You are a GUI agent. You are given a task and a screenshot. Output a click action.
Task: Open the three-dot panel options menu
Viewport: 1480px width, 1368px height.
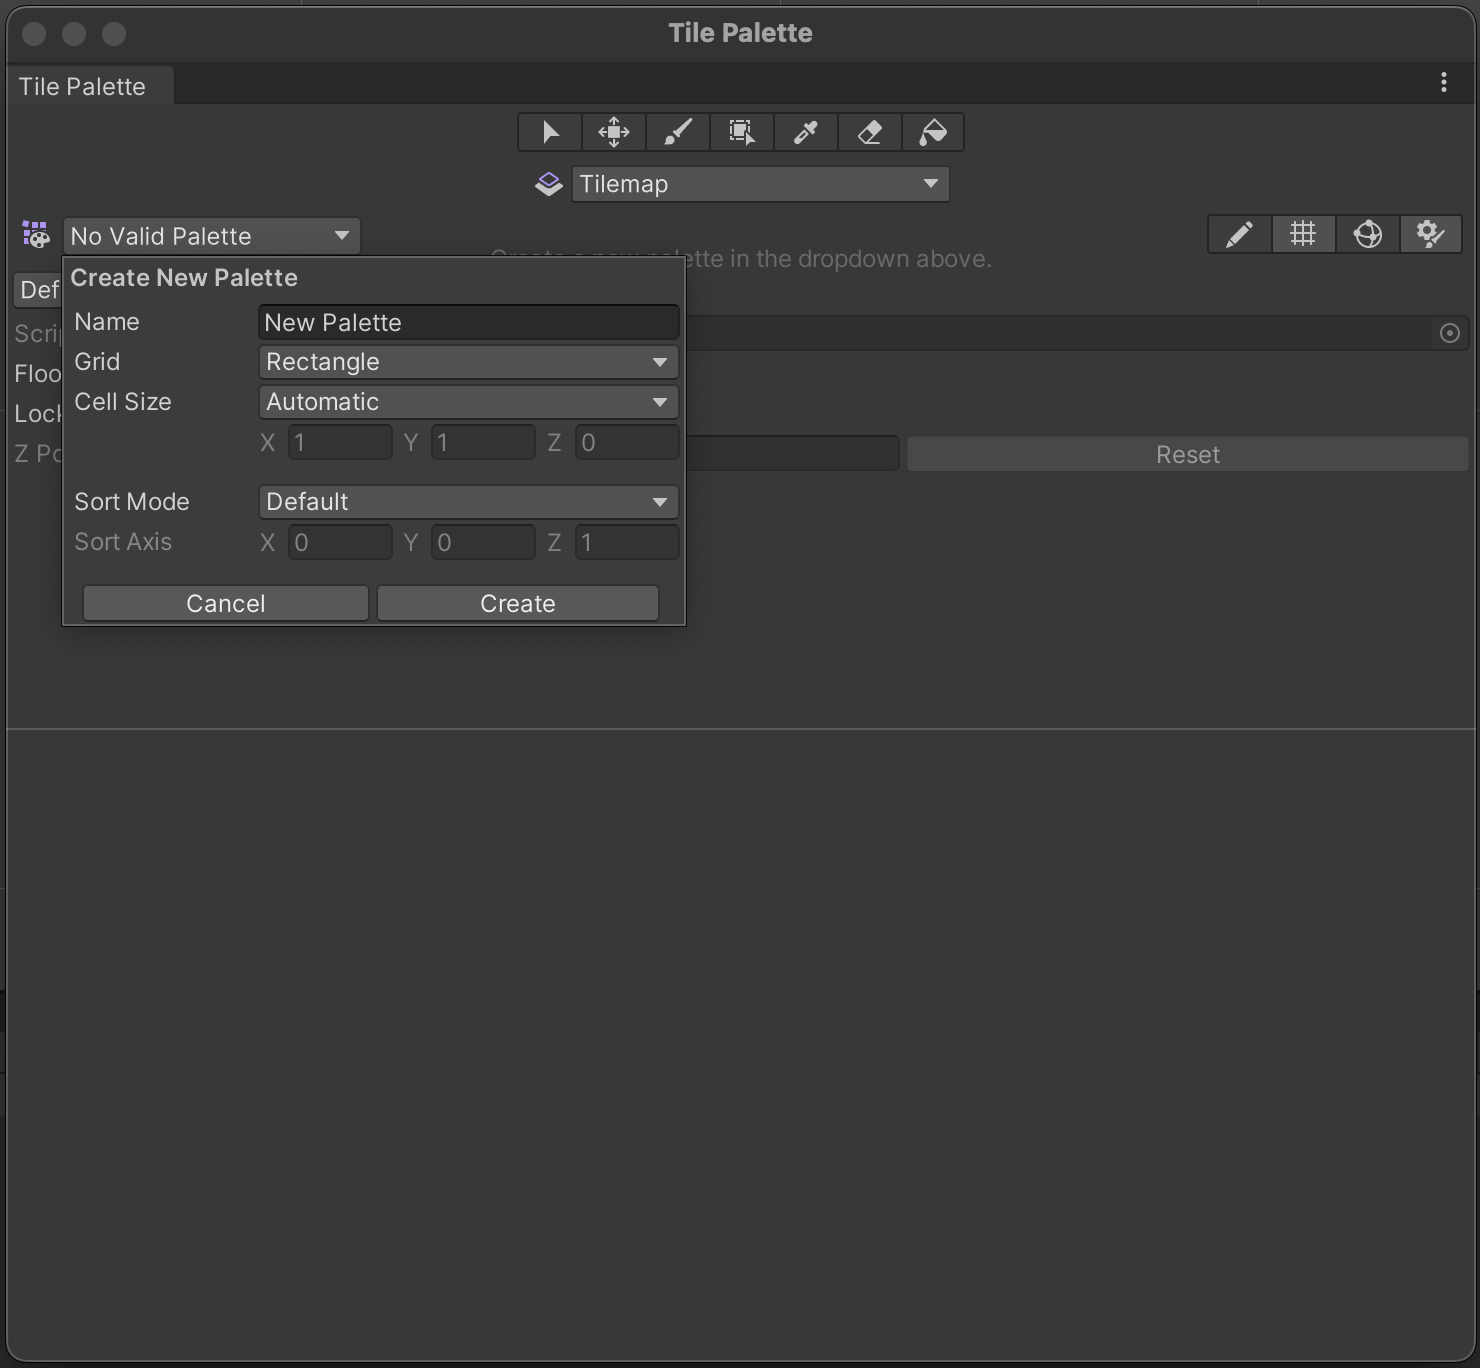[1443, 83]
